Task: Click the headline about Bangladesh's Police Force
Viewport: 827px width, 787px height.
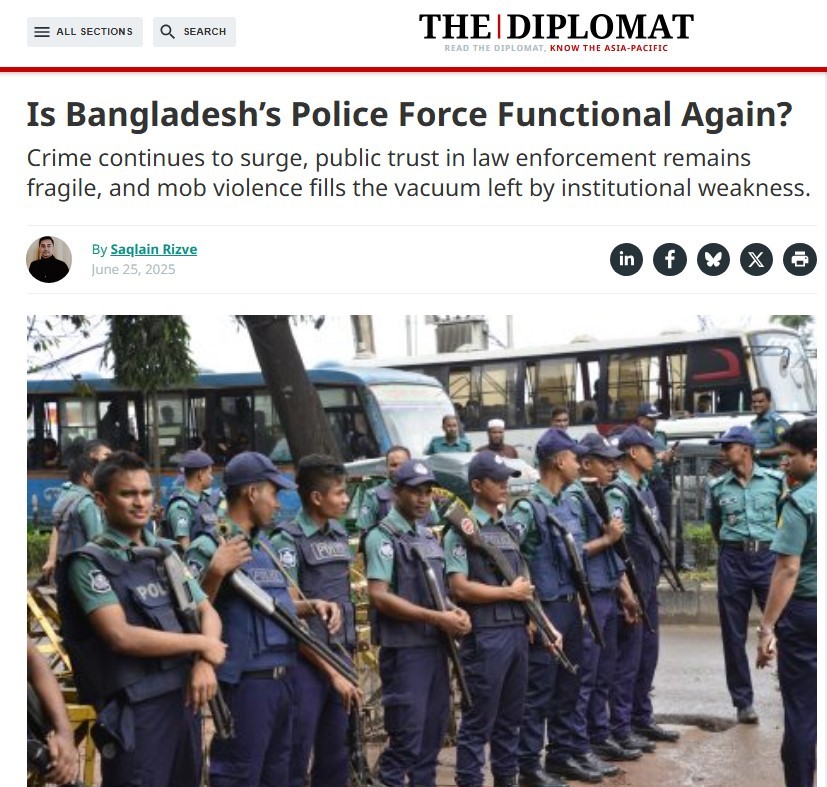Action: 409,114
